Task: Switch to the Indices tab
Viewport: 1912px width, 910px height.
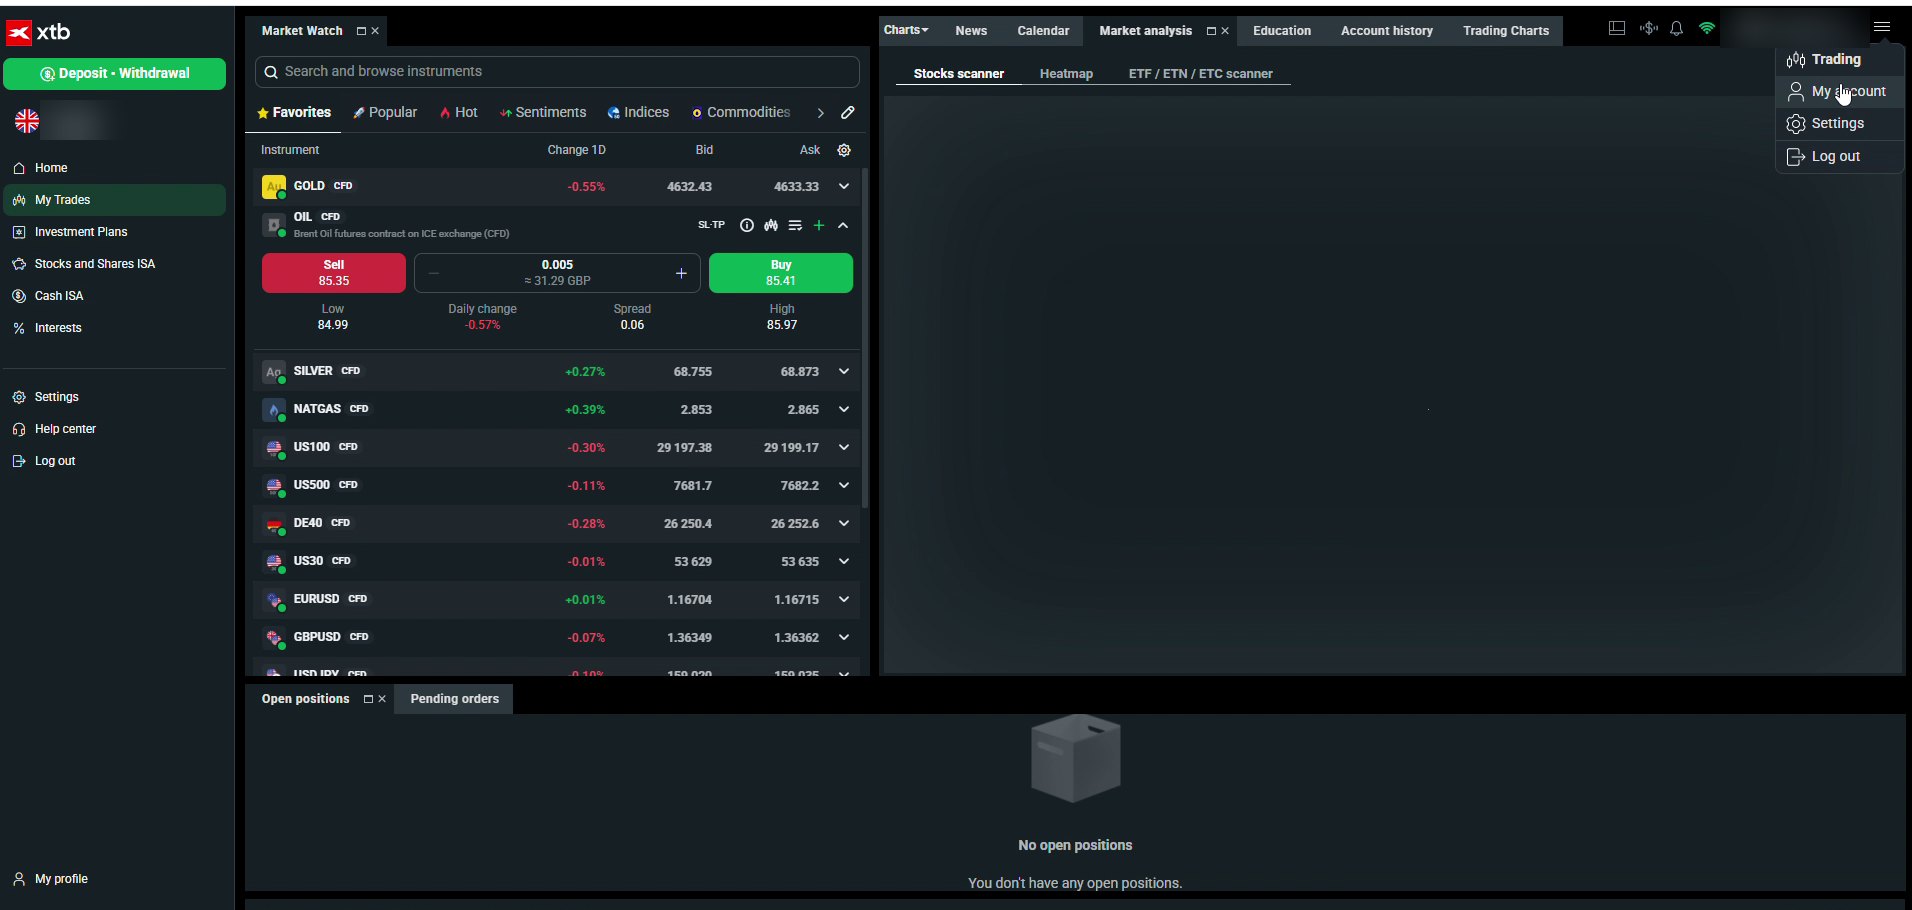Action: [x=638, y=113]
